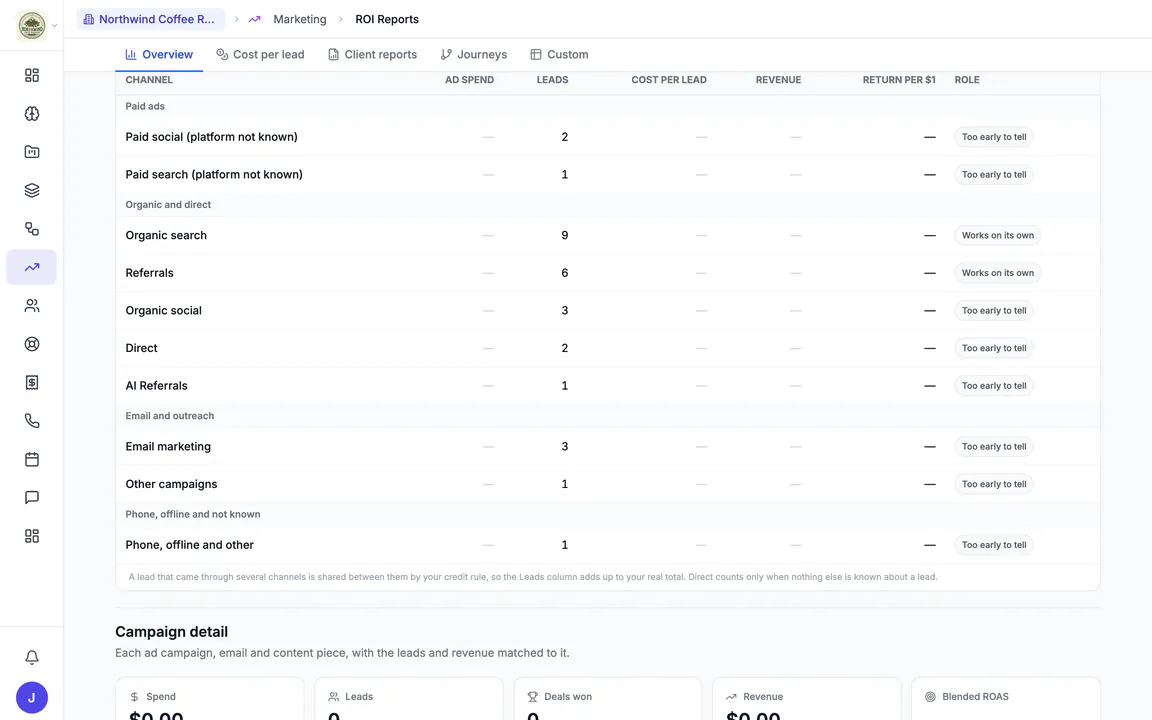
Task: Open the calendar icon in sidebar
Action: click(x=32, y=459)
